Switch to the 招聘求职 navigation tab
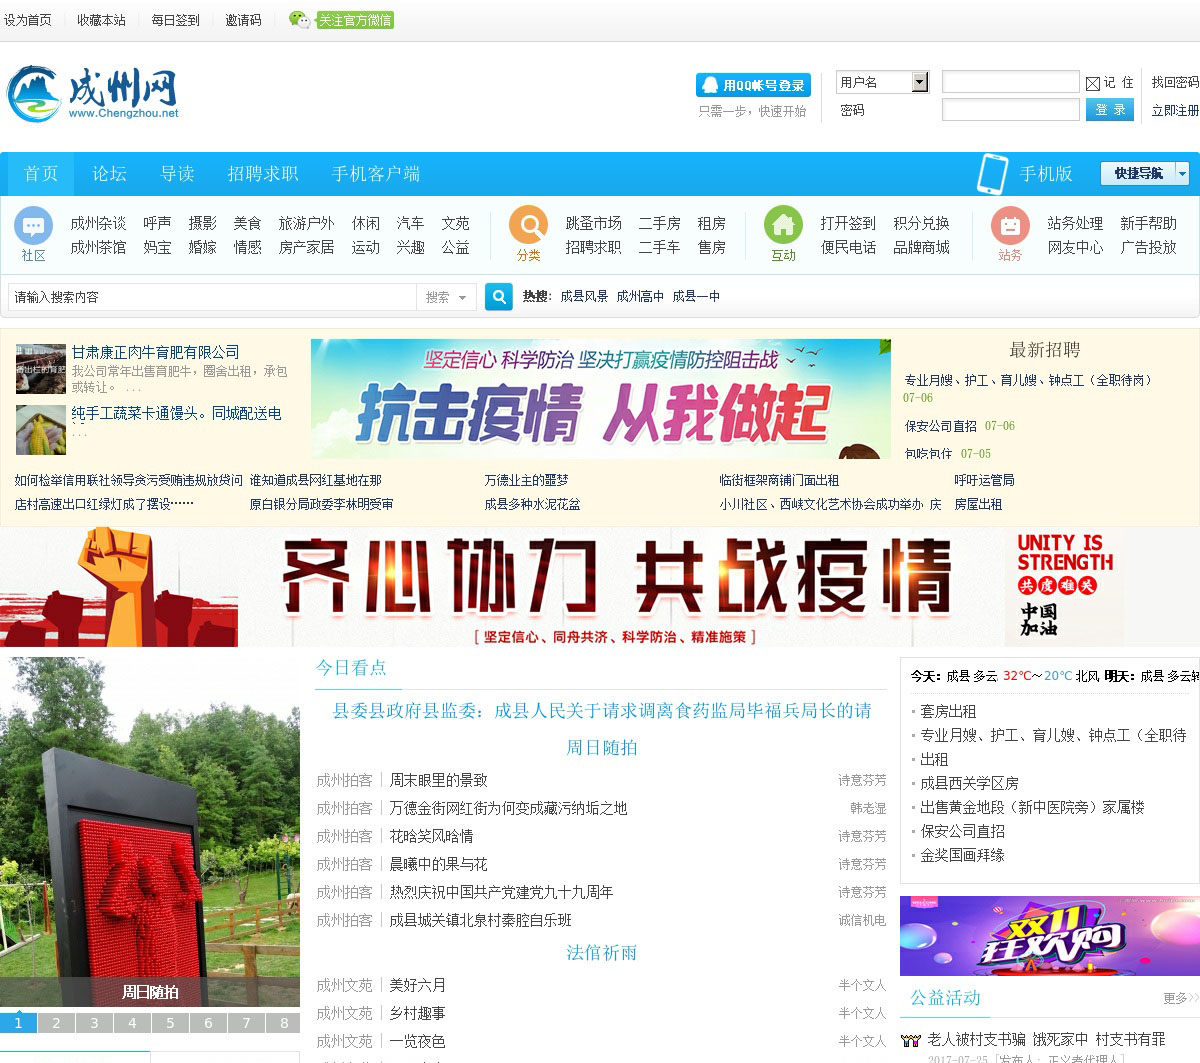Viewport: 1200px width, 1063px height. [x=263, y=174]
